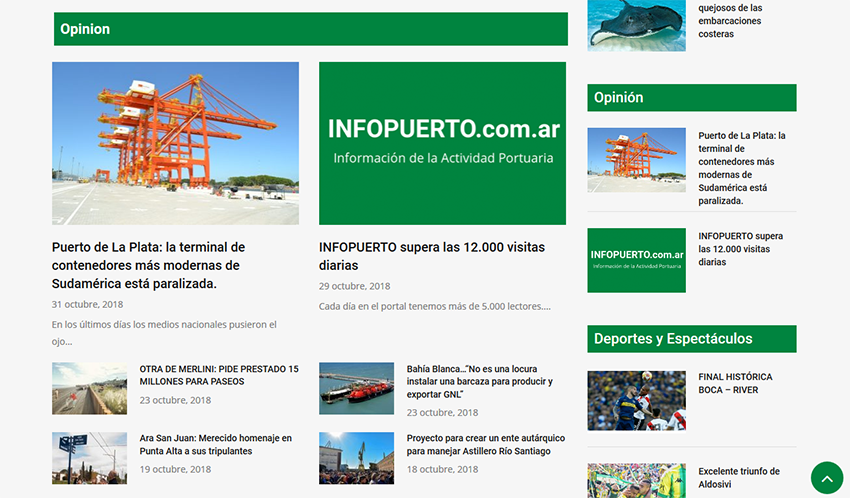The height and width of the screenshot is (498, 850).
Task: Open Ara San Juan street sign thumbnail
Action: 89,458
